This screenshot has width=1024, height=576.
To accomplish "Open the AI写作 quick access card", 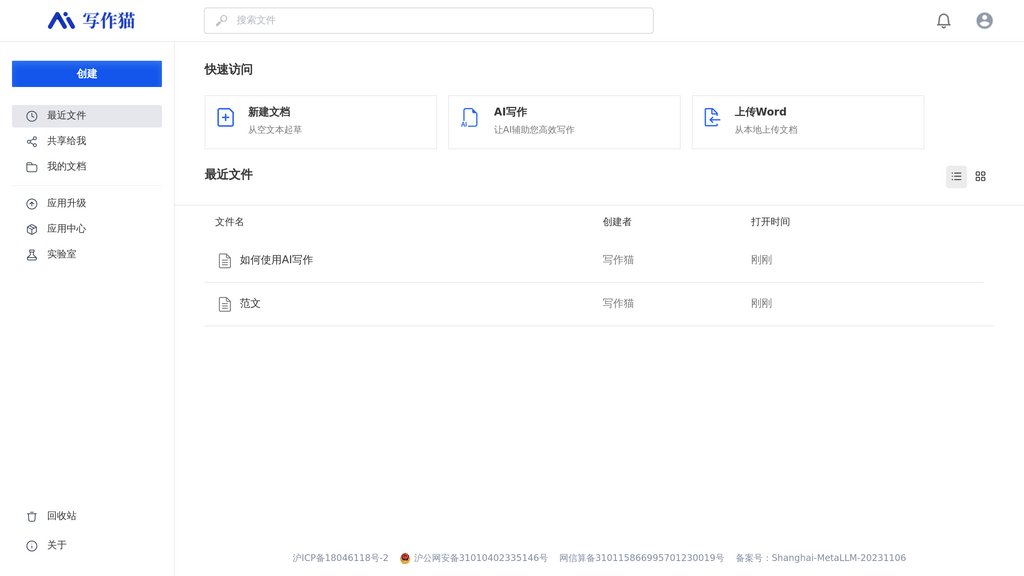I will point(564,121).
